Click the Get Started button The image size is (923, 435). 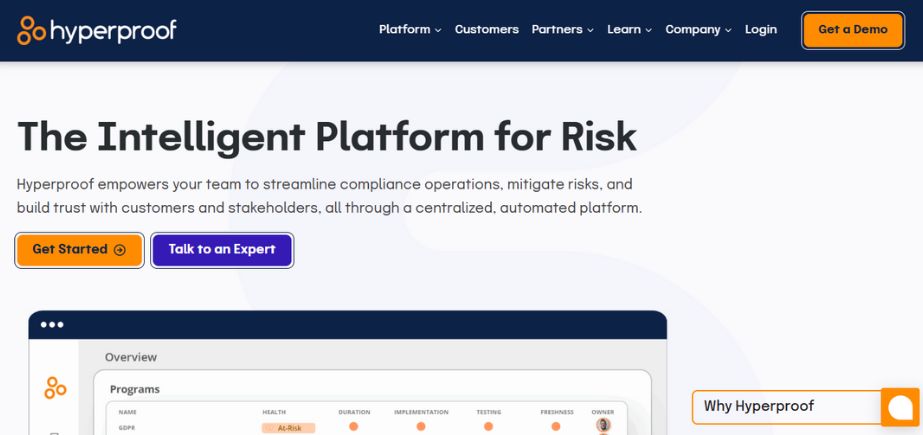79,250
